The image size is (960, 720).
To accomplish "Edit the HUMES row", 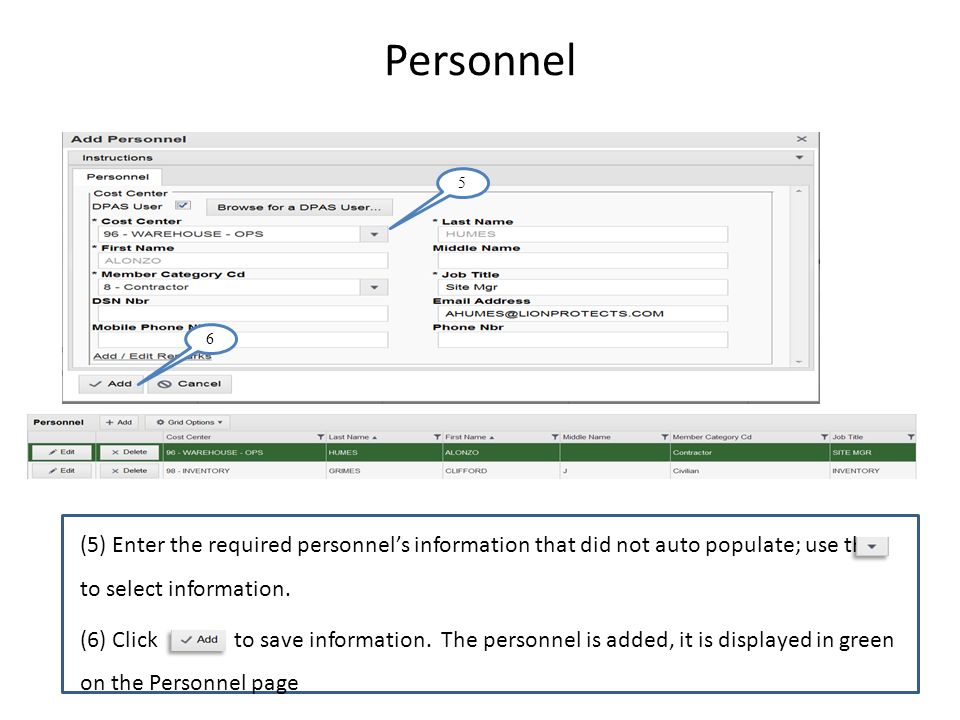I will 62,452.
